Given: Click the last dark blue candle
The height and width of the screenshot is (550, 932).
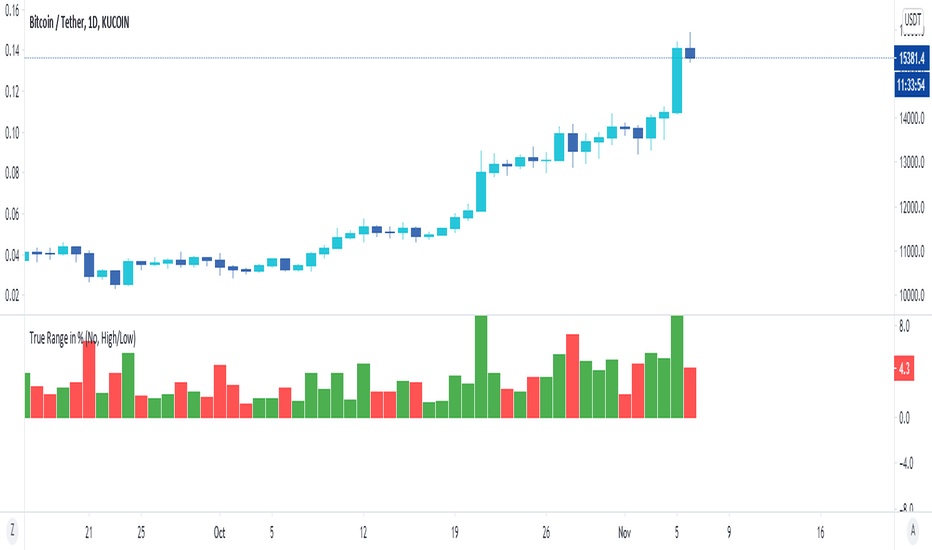Looking at the screenshot, I should click(x=690, y=53).
